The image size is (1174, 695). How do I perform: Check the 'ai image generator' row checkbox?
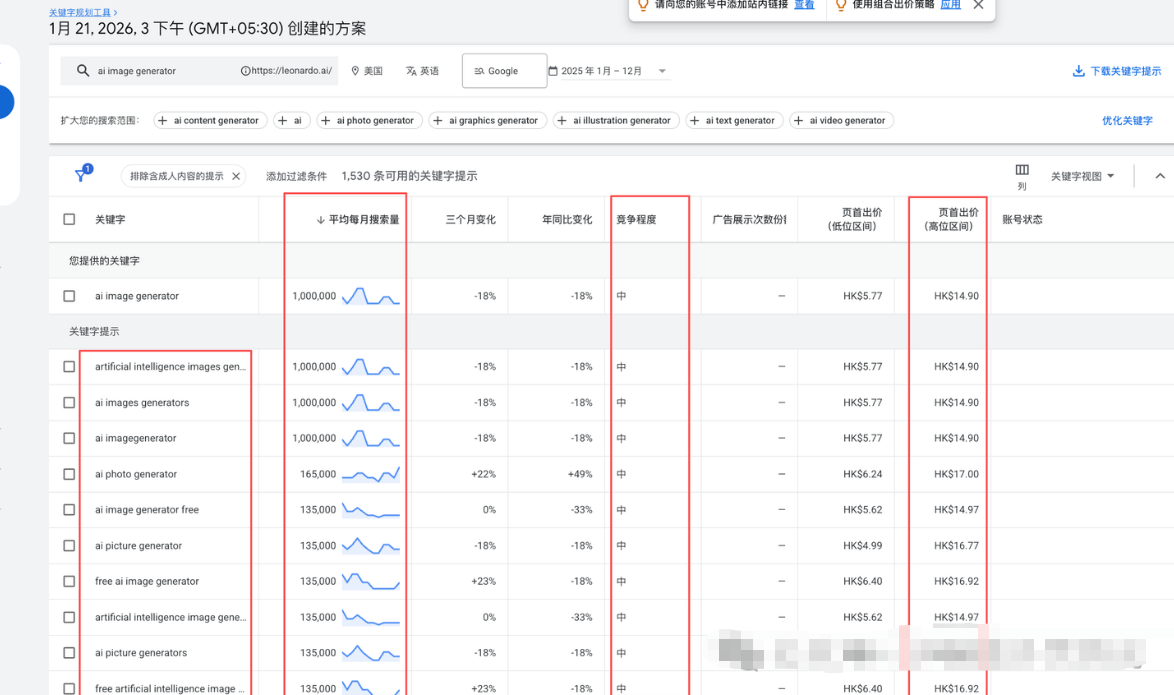pyautogui.click(x=70, y=296)
